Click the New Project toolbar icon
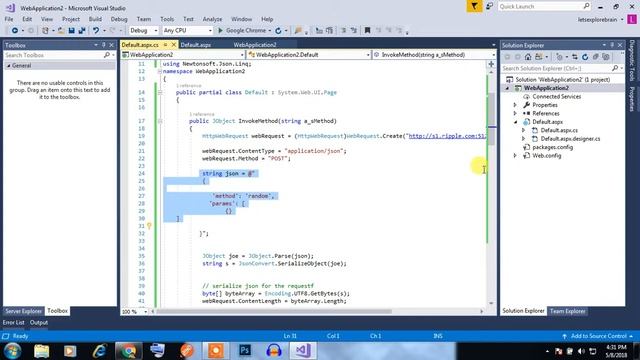This screenshot has width=640, height=360. (x=45, y=31)
